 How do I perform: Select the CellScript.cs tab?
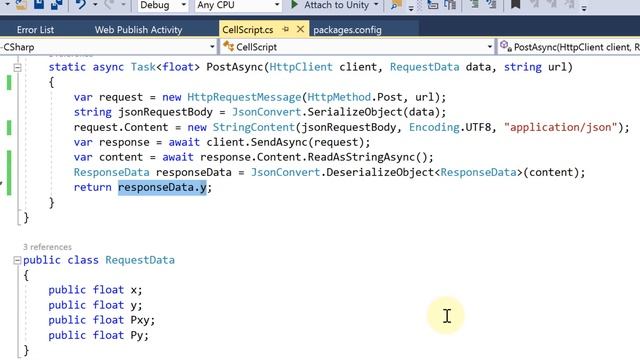pyautogui.click(x=248, y=30)
